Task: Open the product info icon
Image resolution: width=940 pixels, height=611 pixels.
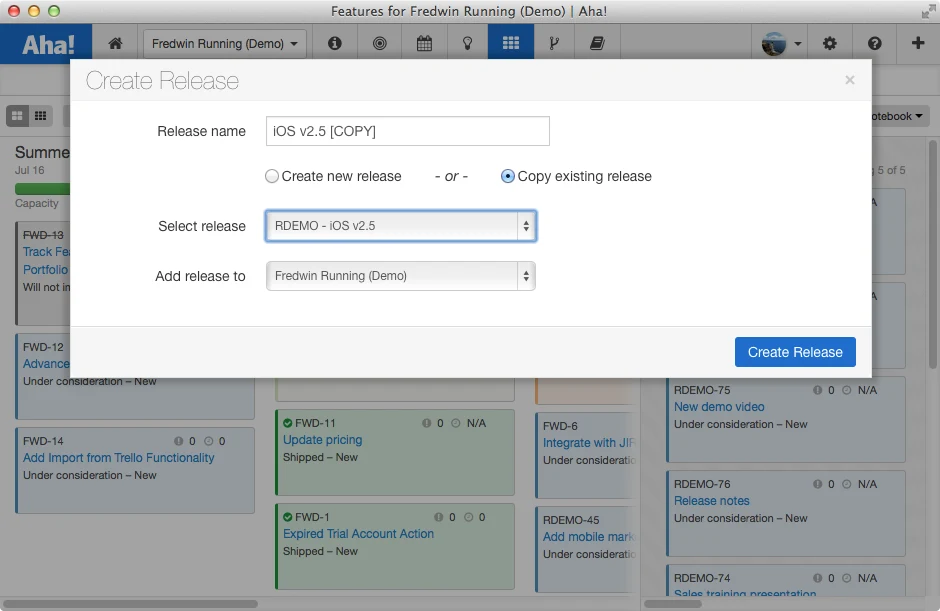Action: (335, 43)
